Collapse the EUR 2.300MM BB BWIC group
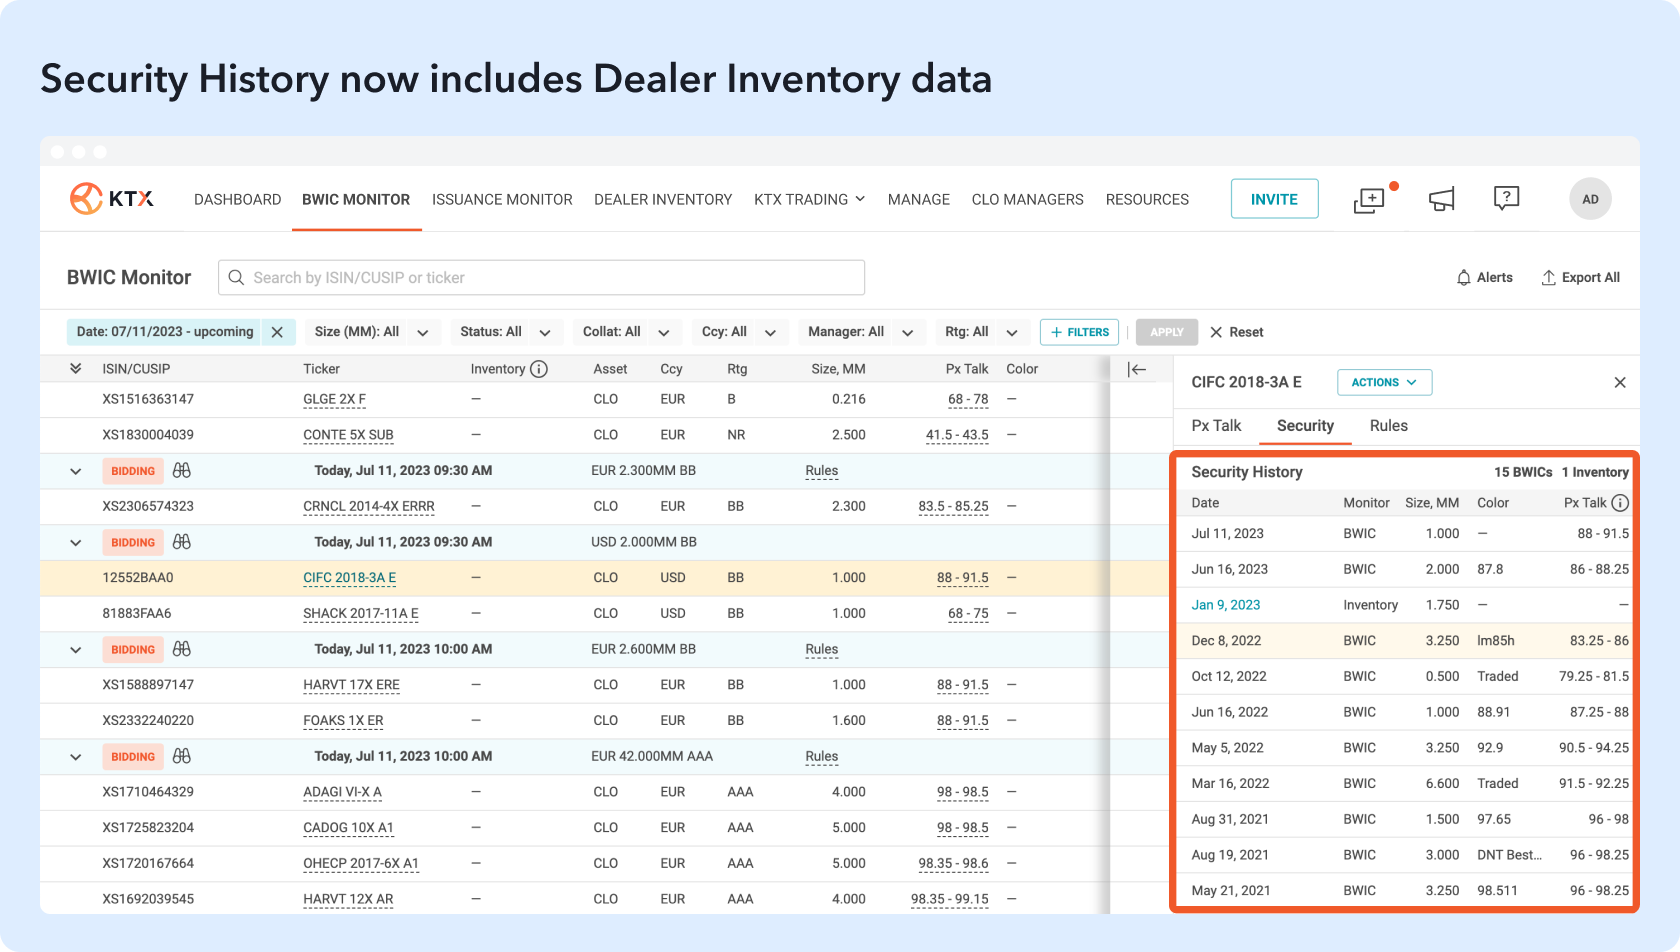The width and height of the screenshot is (1680, 952). (75, 471)
